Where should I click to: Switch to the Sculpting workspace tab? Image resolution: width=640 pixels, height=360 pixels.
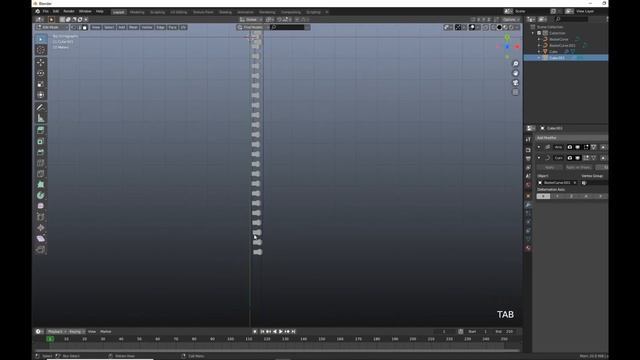pos(158,12)
